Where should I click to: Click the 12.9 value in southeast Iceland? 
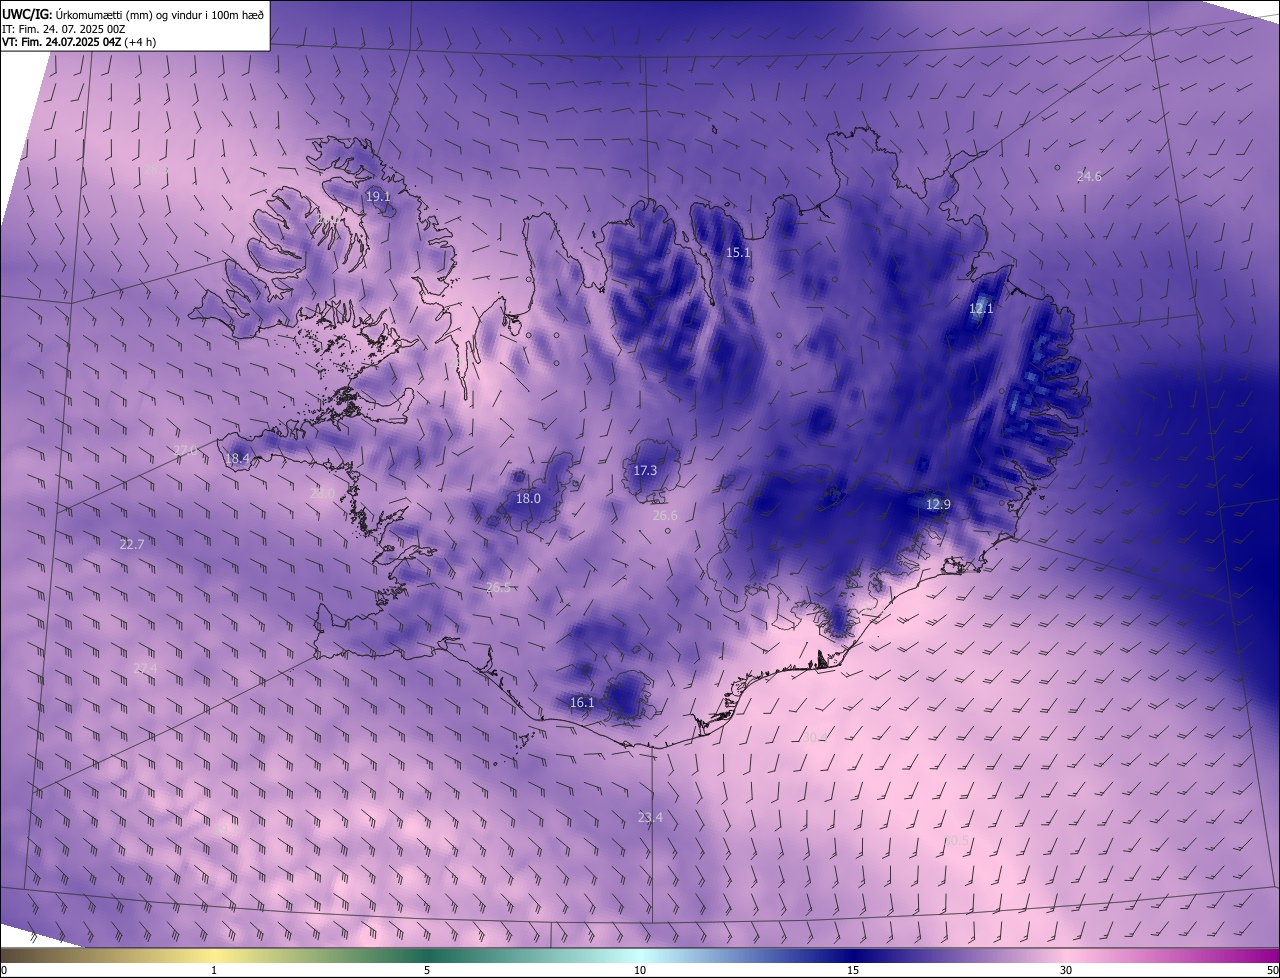click(938, 505)
